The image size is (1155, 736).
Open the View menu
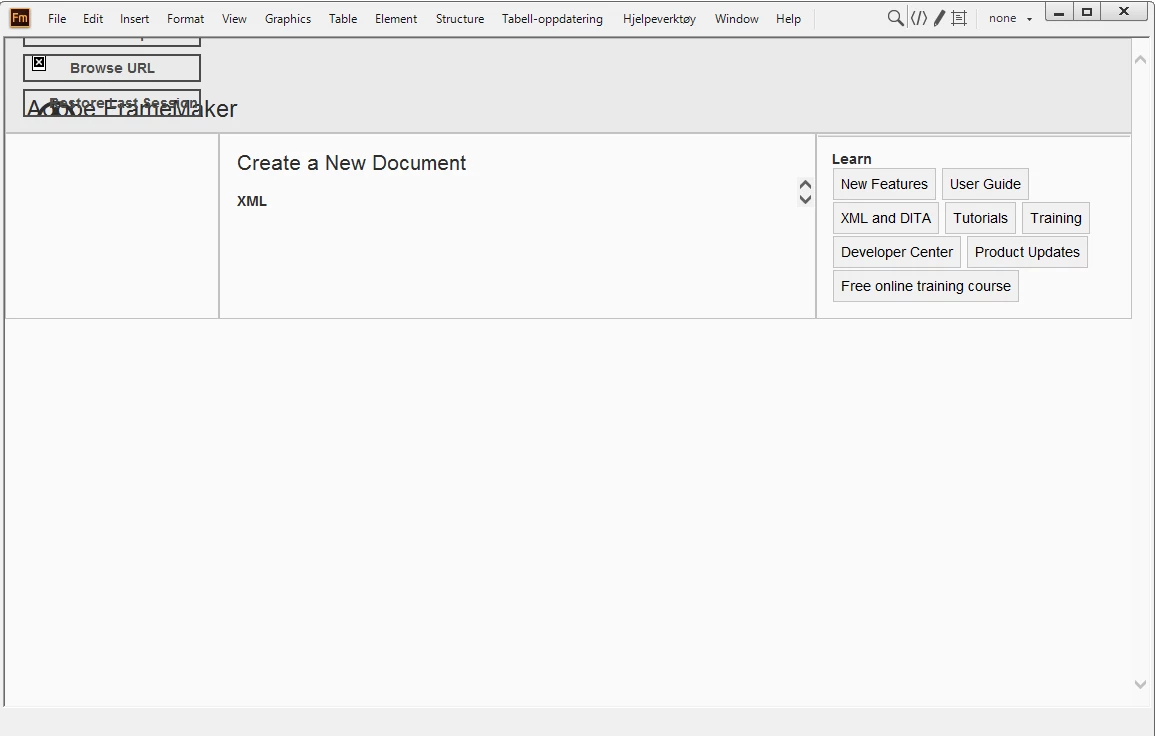tap(234, 19)
